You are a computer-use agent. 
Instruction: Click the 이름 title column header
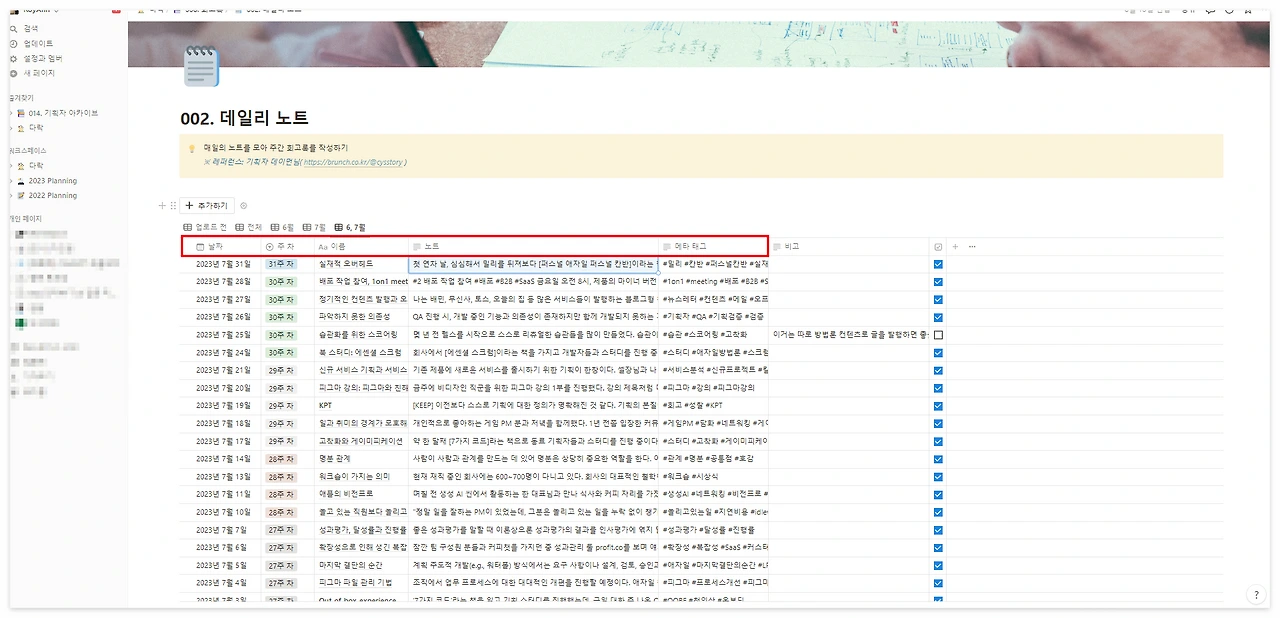tap(361, 246)
